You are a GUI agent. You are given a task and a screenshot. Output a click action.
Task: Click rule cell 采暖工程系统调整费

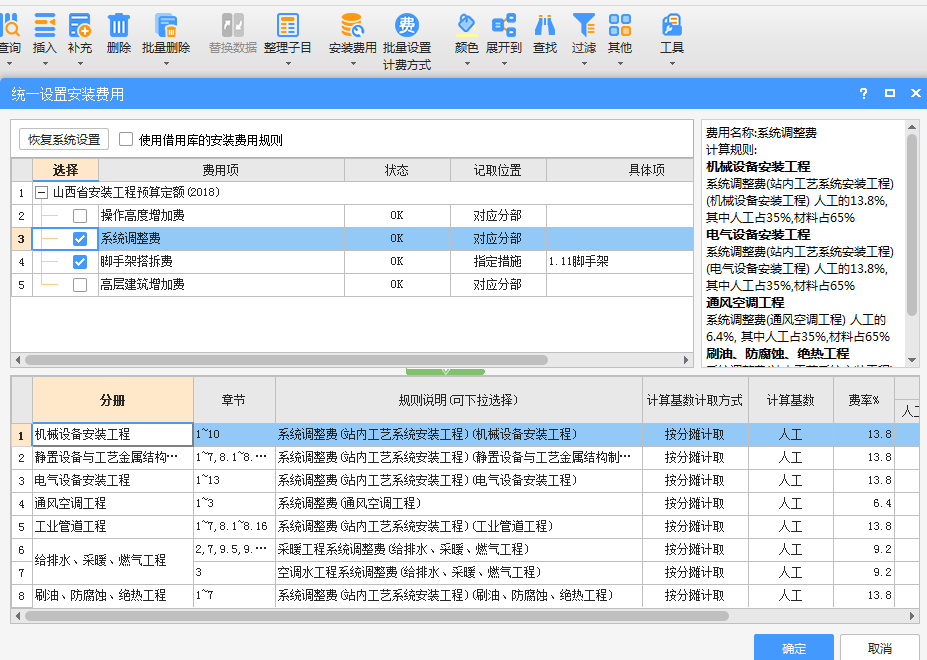tap(459, 550)
